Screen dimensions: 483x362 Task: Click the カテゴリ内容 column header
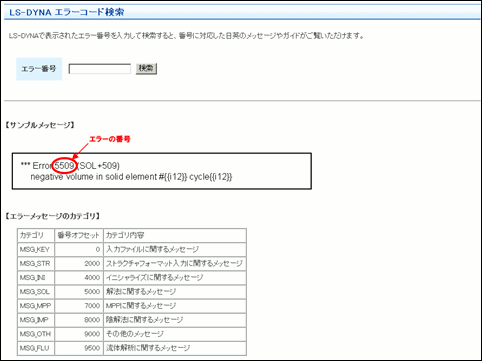pos(175,235)
